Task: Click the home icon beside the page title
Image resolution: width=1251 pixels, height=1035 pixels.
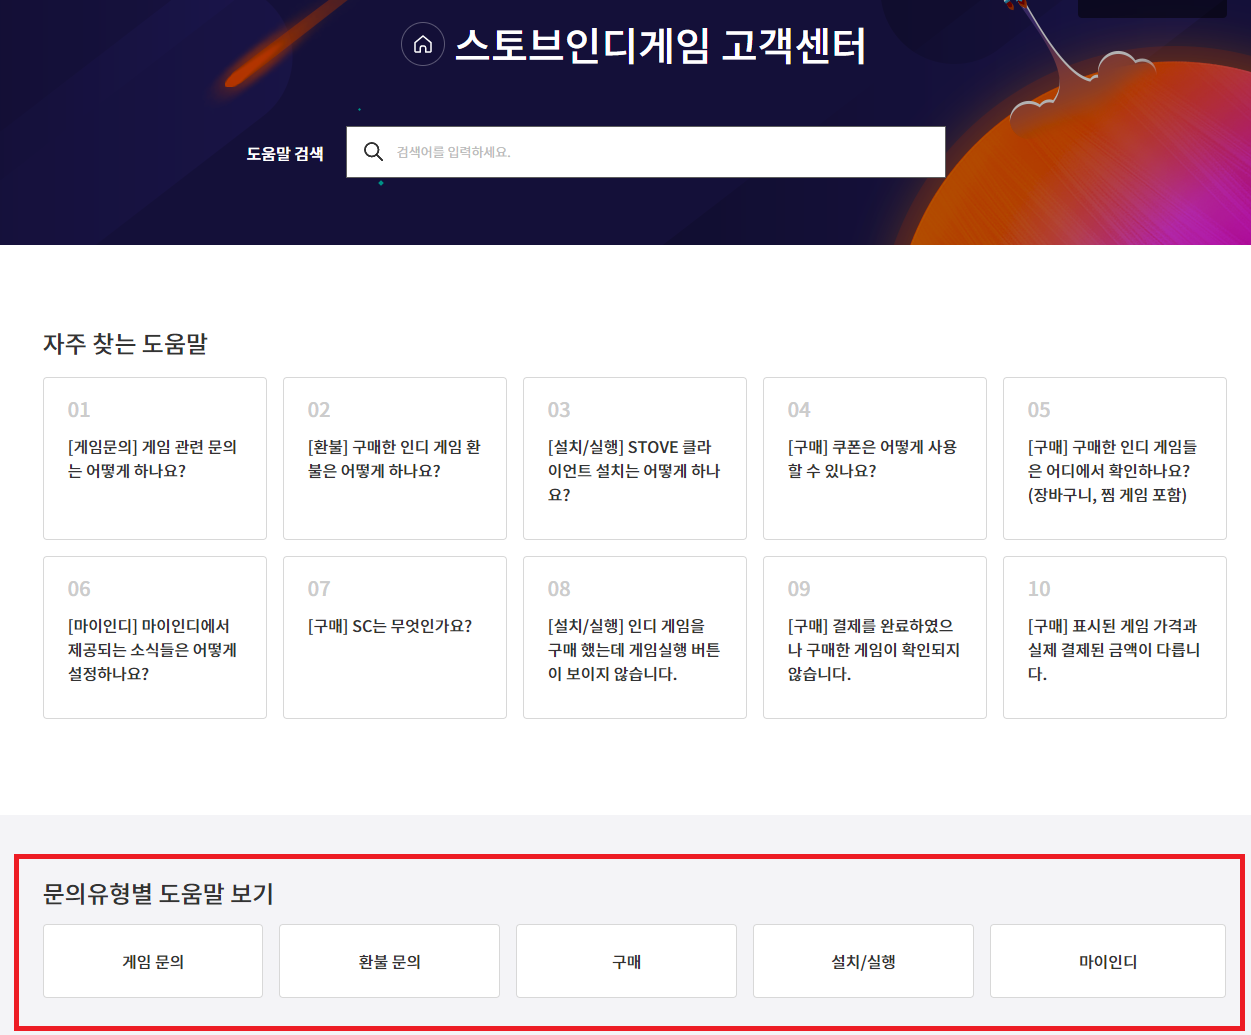Action: 422,45
